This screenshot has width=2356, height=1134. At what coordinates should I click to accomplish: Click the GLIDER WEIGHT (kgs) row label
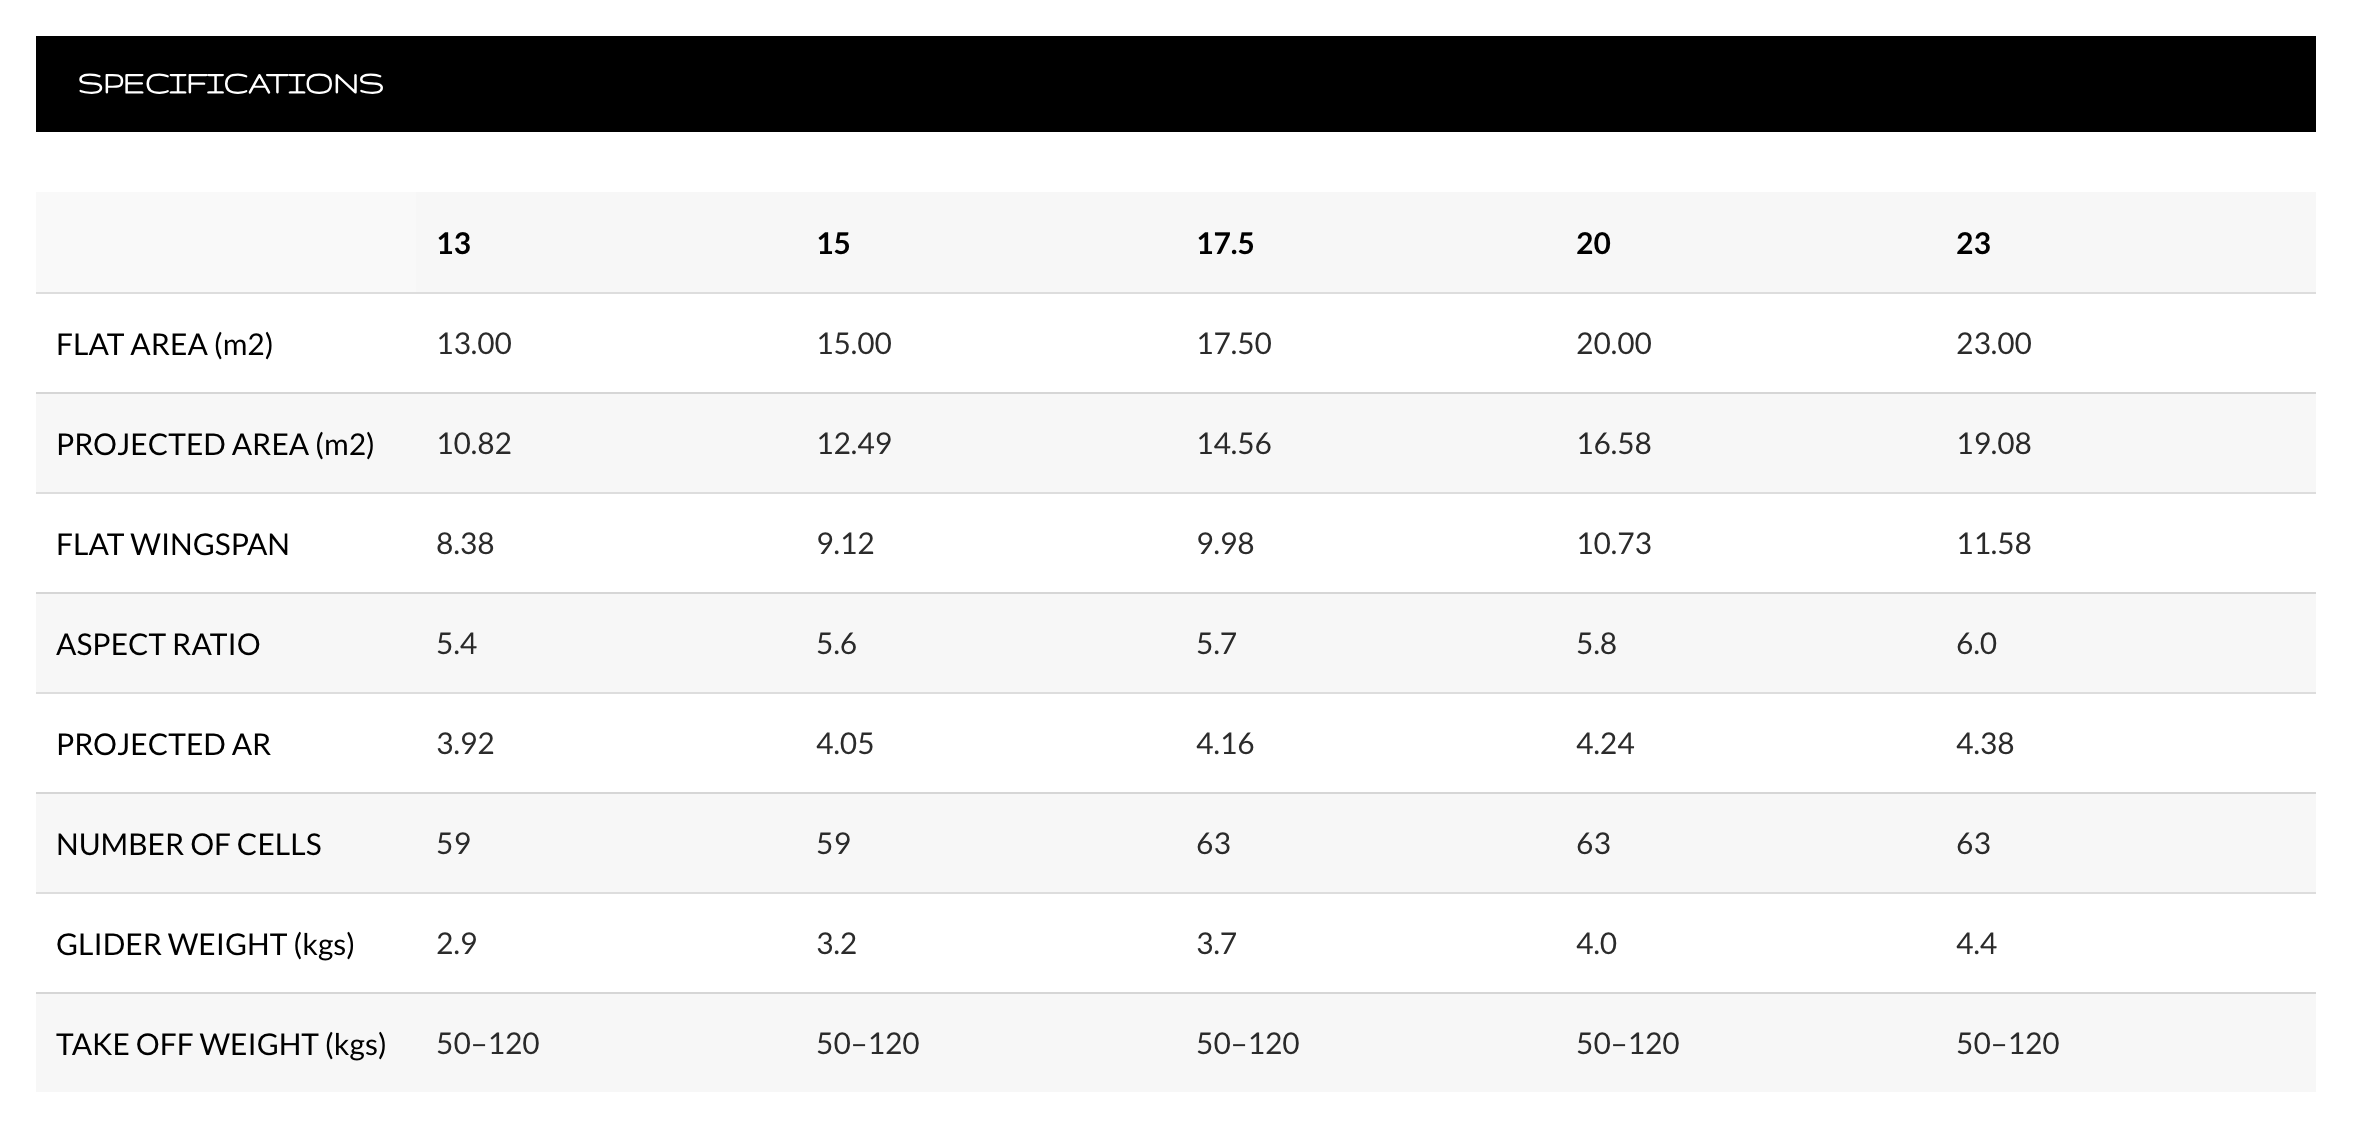[205, 944]
